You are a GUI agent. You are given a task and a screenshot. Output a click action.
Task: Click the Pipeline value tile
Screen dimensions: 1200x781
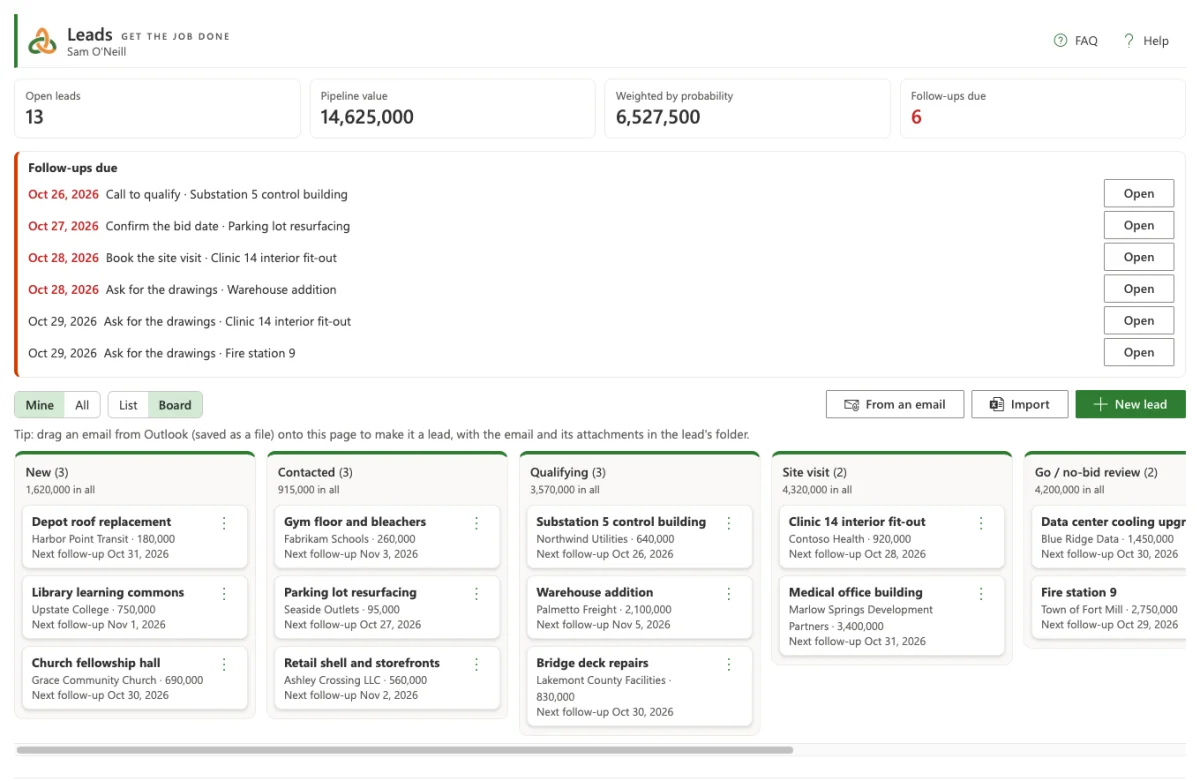452,108
